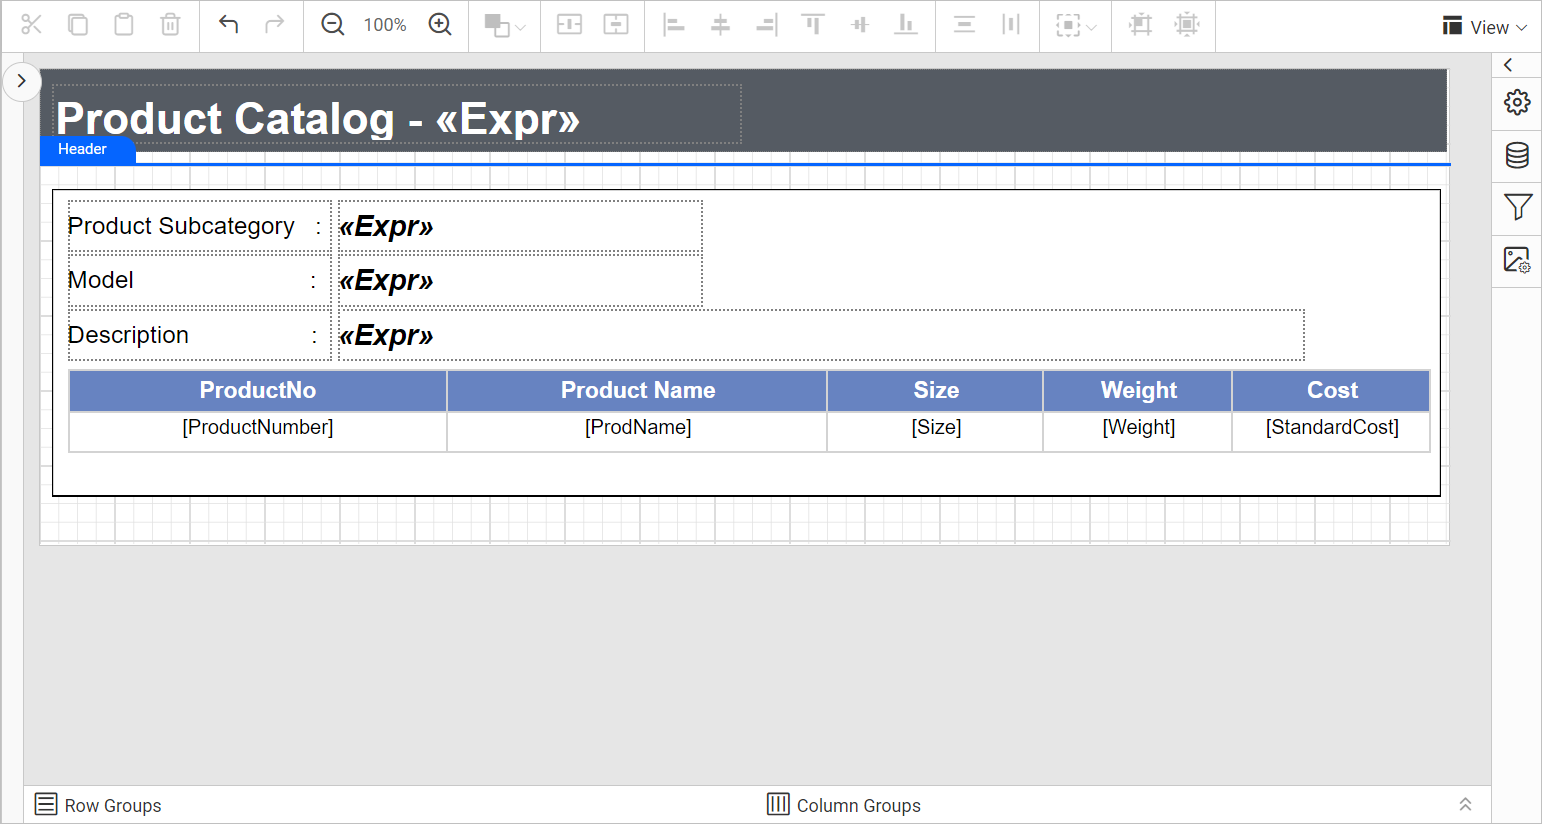Click the Column Groups panel label

[858, 806]
